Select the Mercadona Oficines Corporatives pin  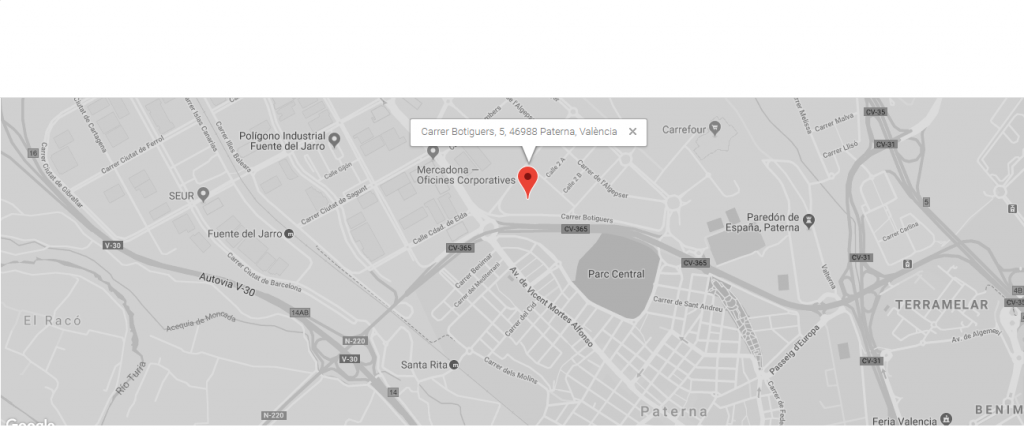click(432, 152)
